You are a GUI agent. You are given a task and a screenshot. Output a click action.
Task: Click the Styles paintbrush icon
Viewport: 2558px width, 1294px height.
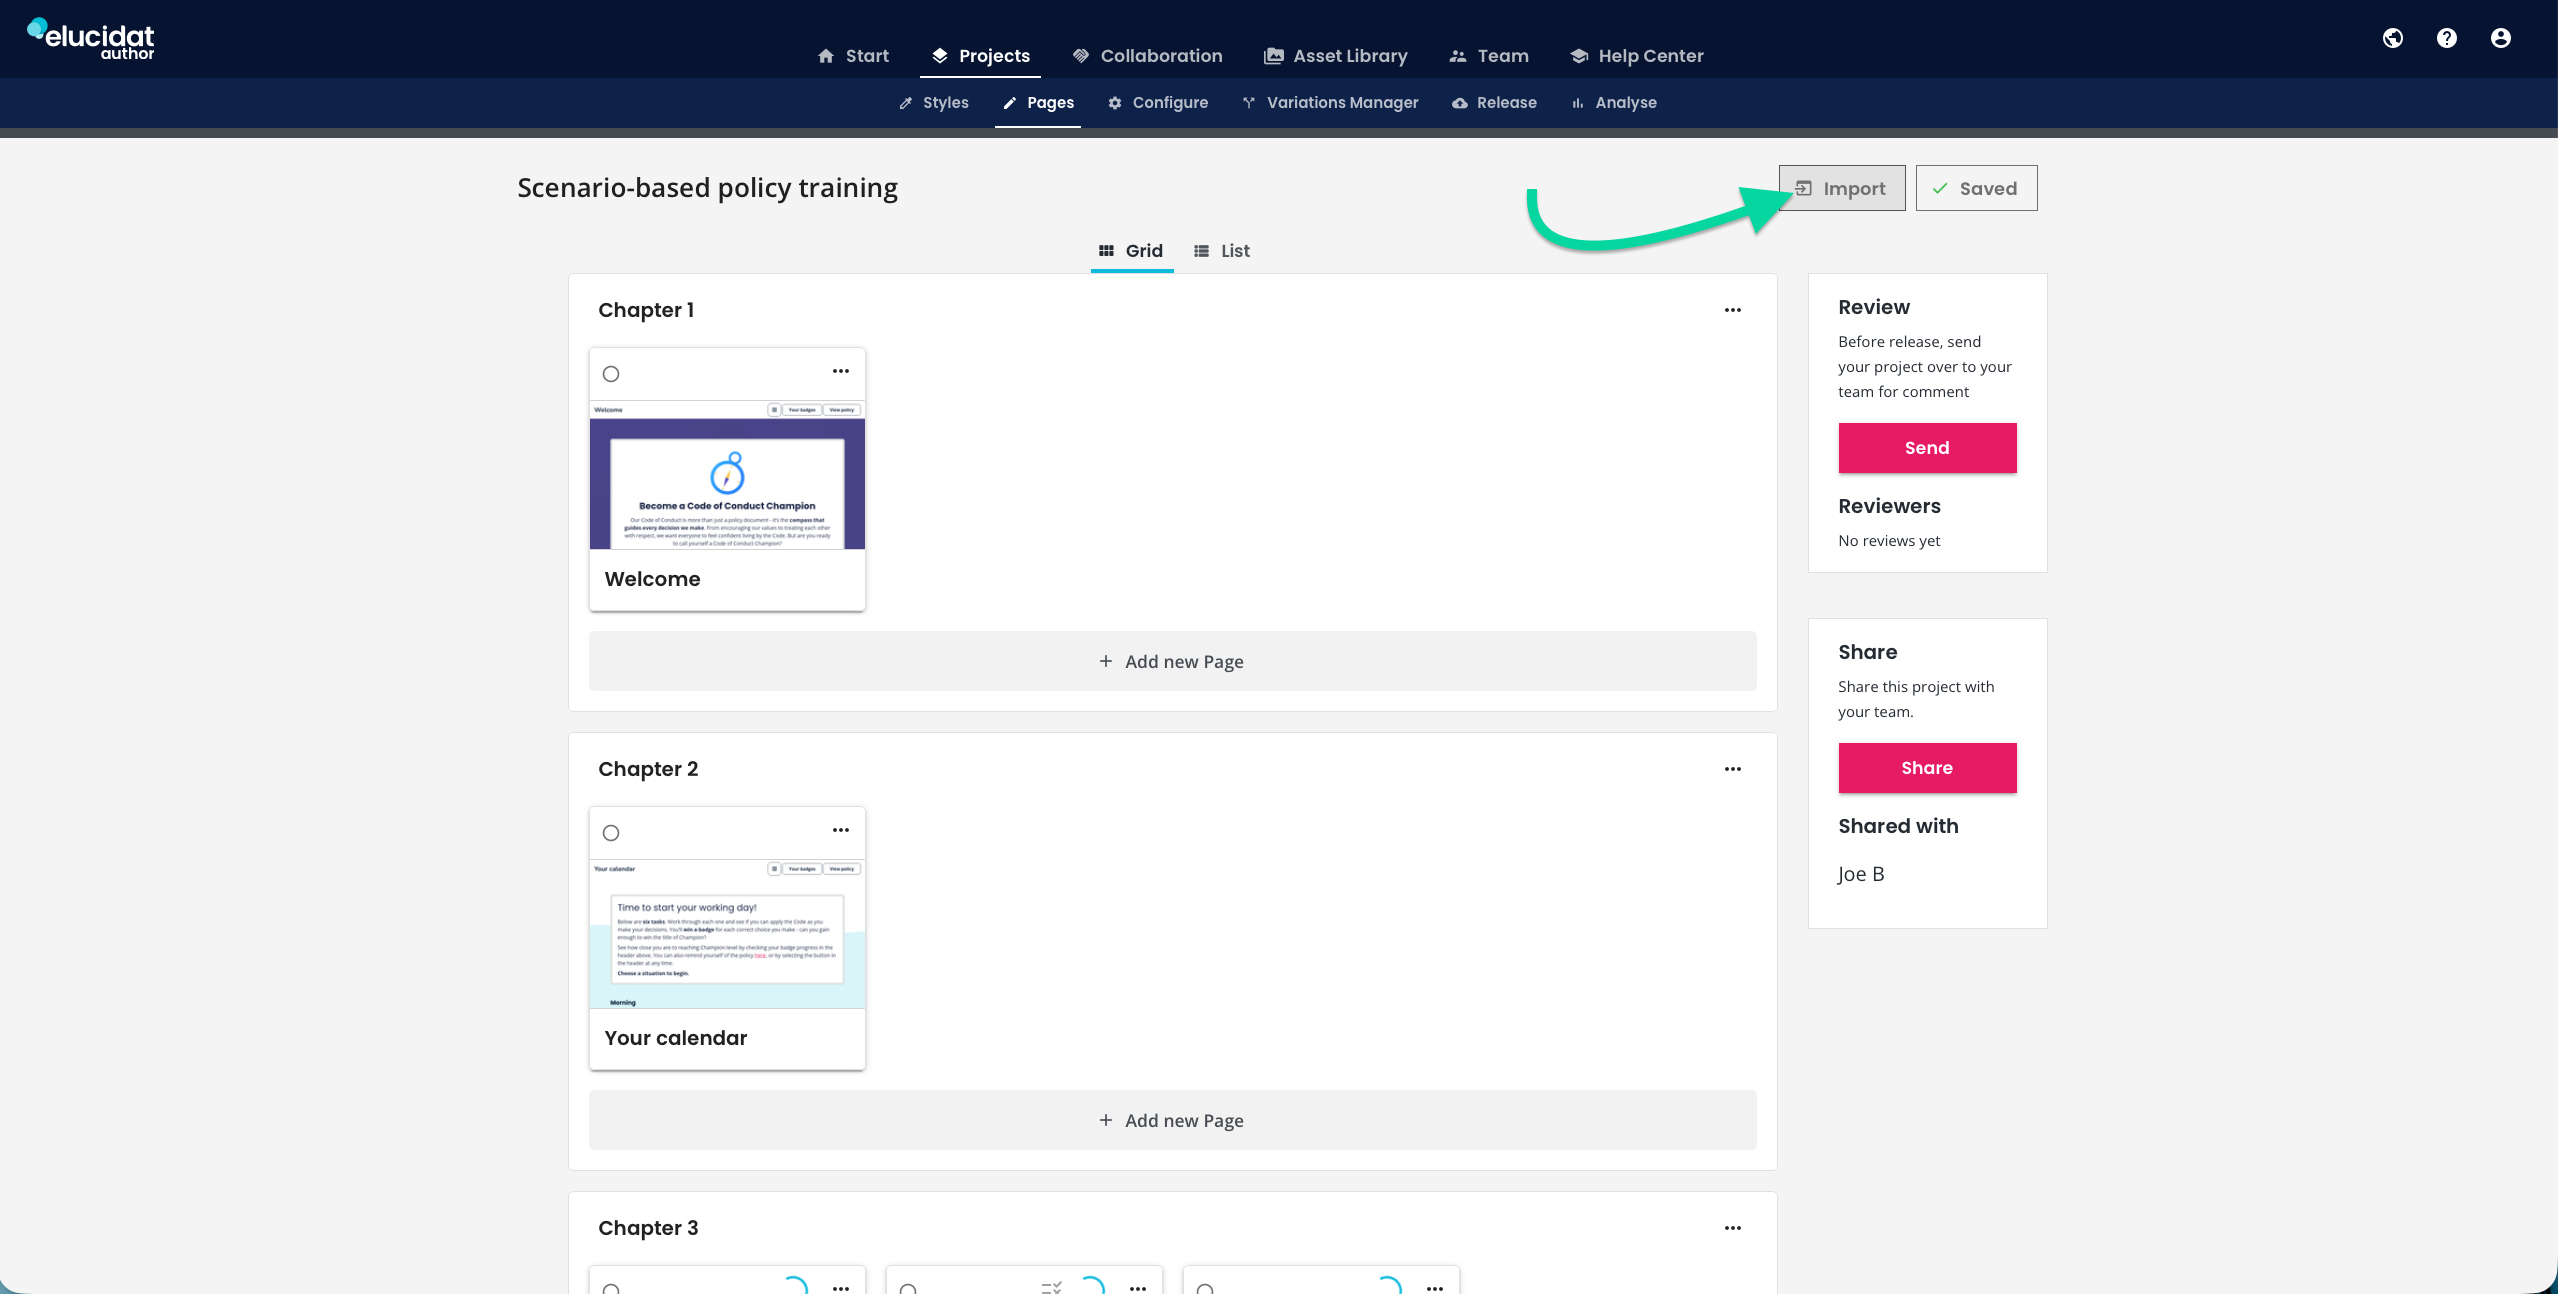905,103
